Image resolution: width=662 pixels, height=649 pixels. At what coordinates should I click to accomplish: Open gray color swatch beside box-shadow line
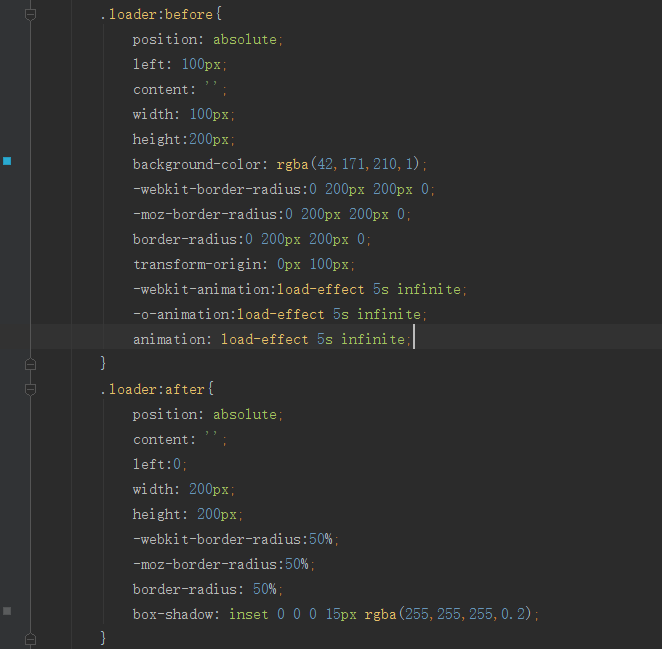(7, 611)
